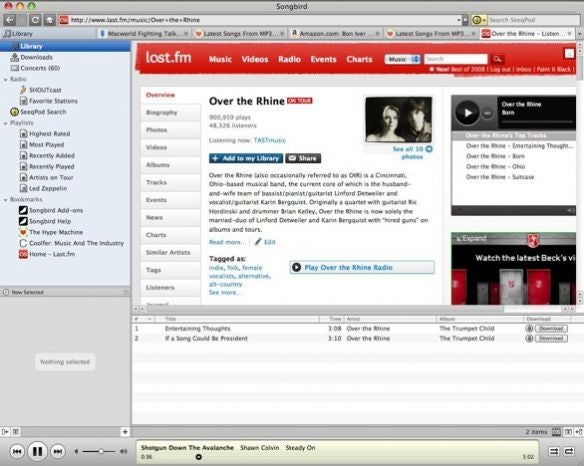The height and width of the screenshot is (466, 584).
Task: Open the address bar history dropdown
Action: [459, 20]
